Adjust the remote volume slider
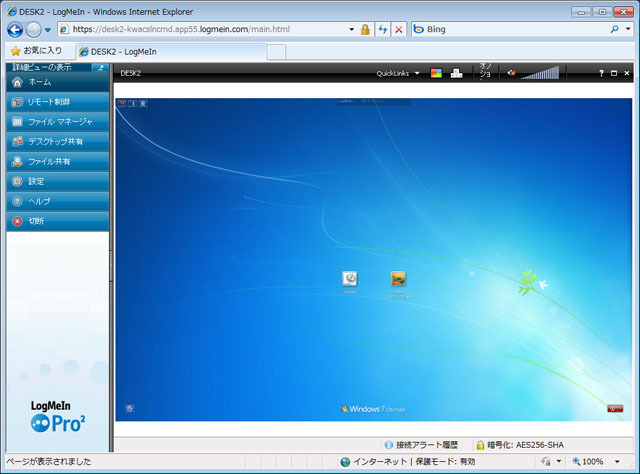The height and width of the screenshot is (474, 640). (540, 73)
